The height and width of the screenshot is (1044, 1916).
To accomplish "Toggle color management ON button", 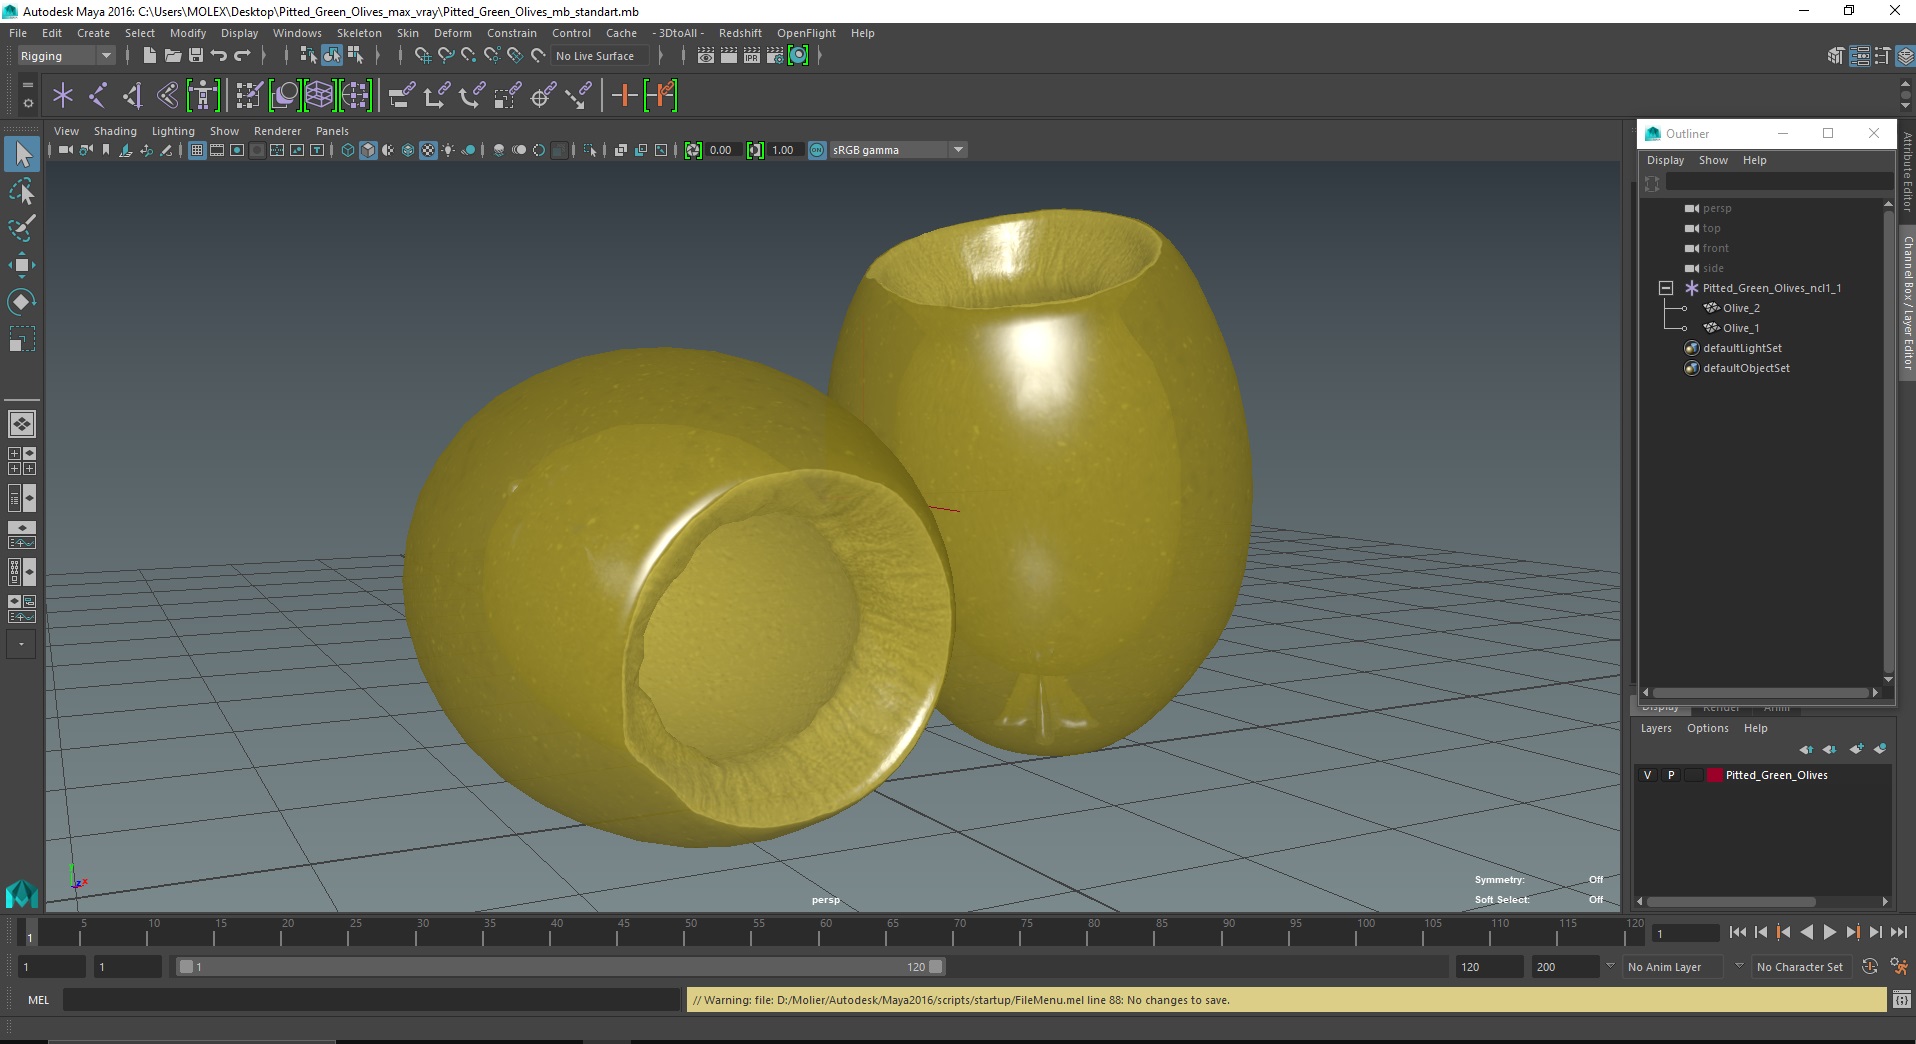I will tap(817, 150).
